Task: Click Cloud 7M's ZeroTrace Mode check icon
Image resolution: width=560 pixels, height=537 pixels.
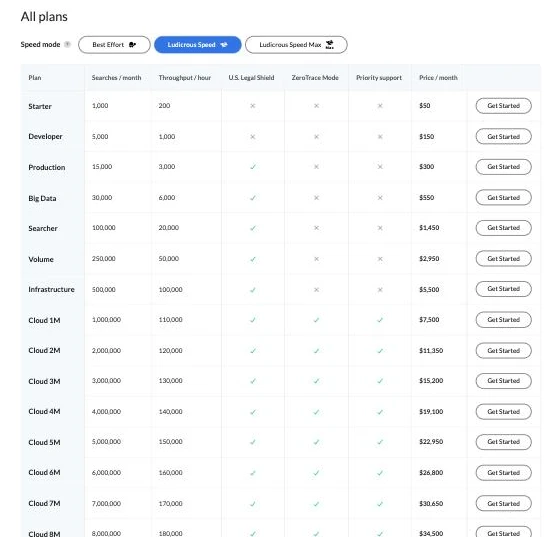Action: pos(316,504)
